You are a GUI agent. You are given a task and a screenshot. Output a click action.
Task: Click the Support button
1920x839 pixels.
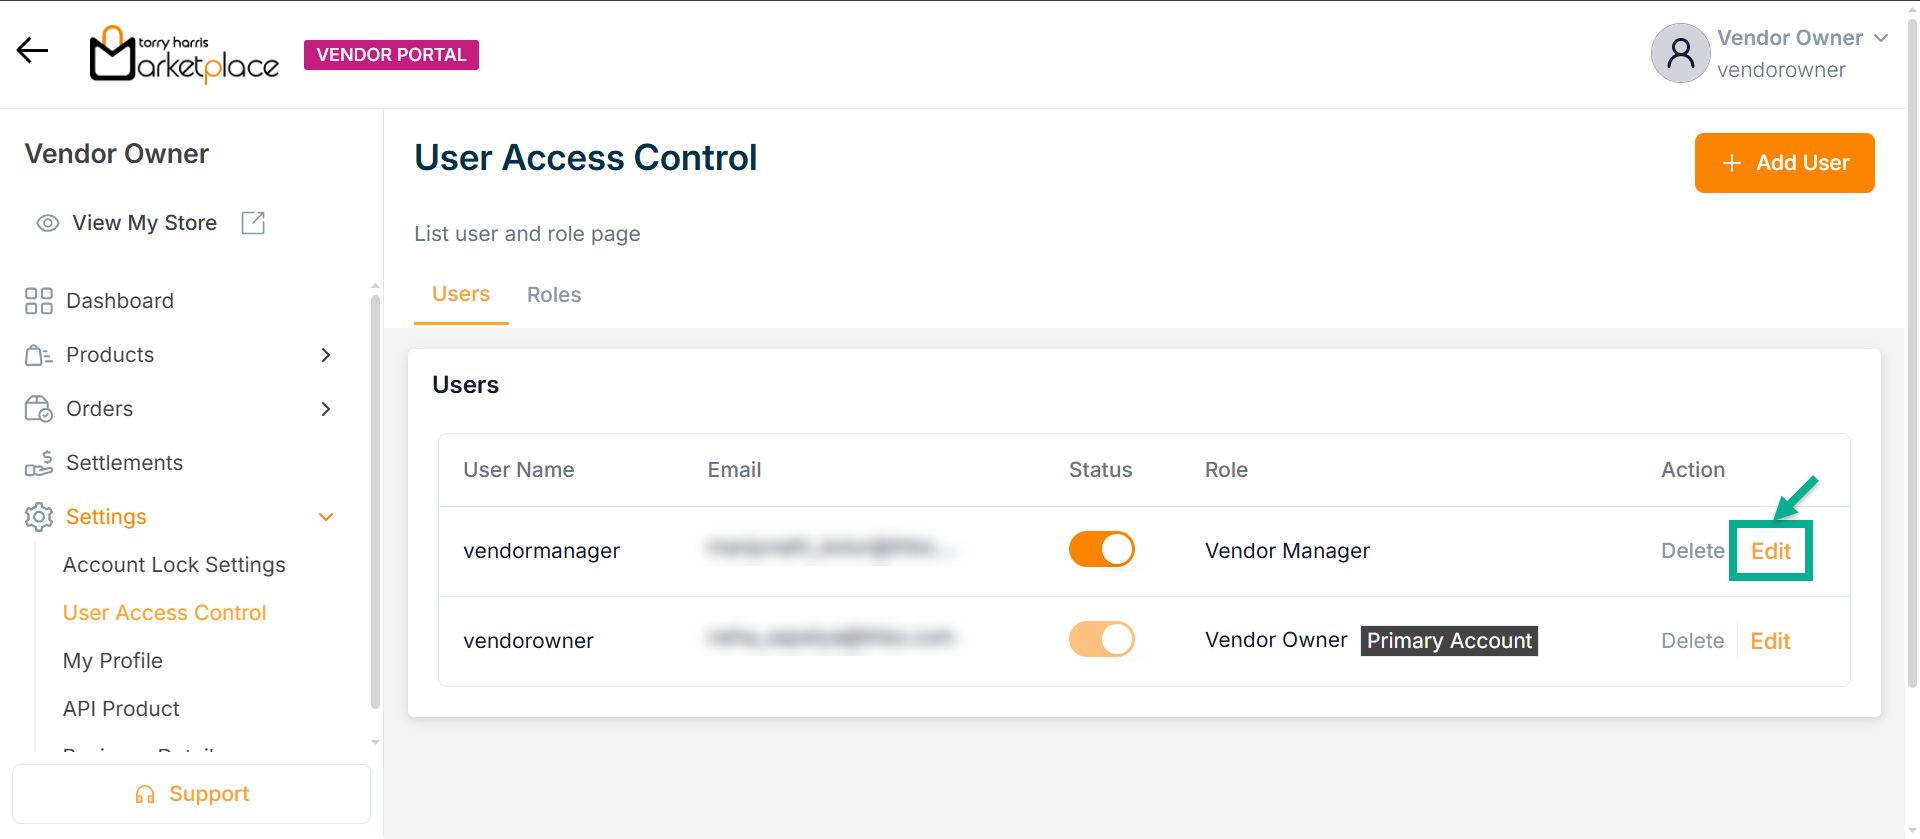[191, 794]
